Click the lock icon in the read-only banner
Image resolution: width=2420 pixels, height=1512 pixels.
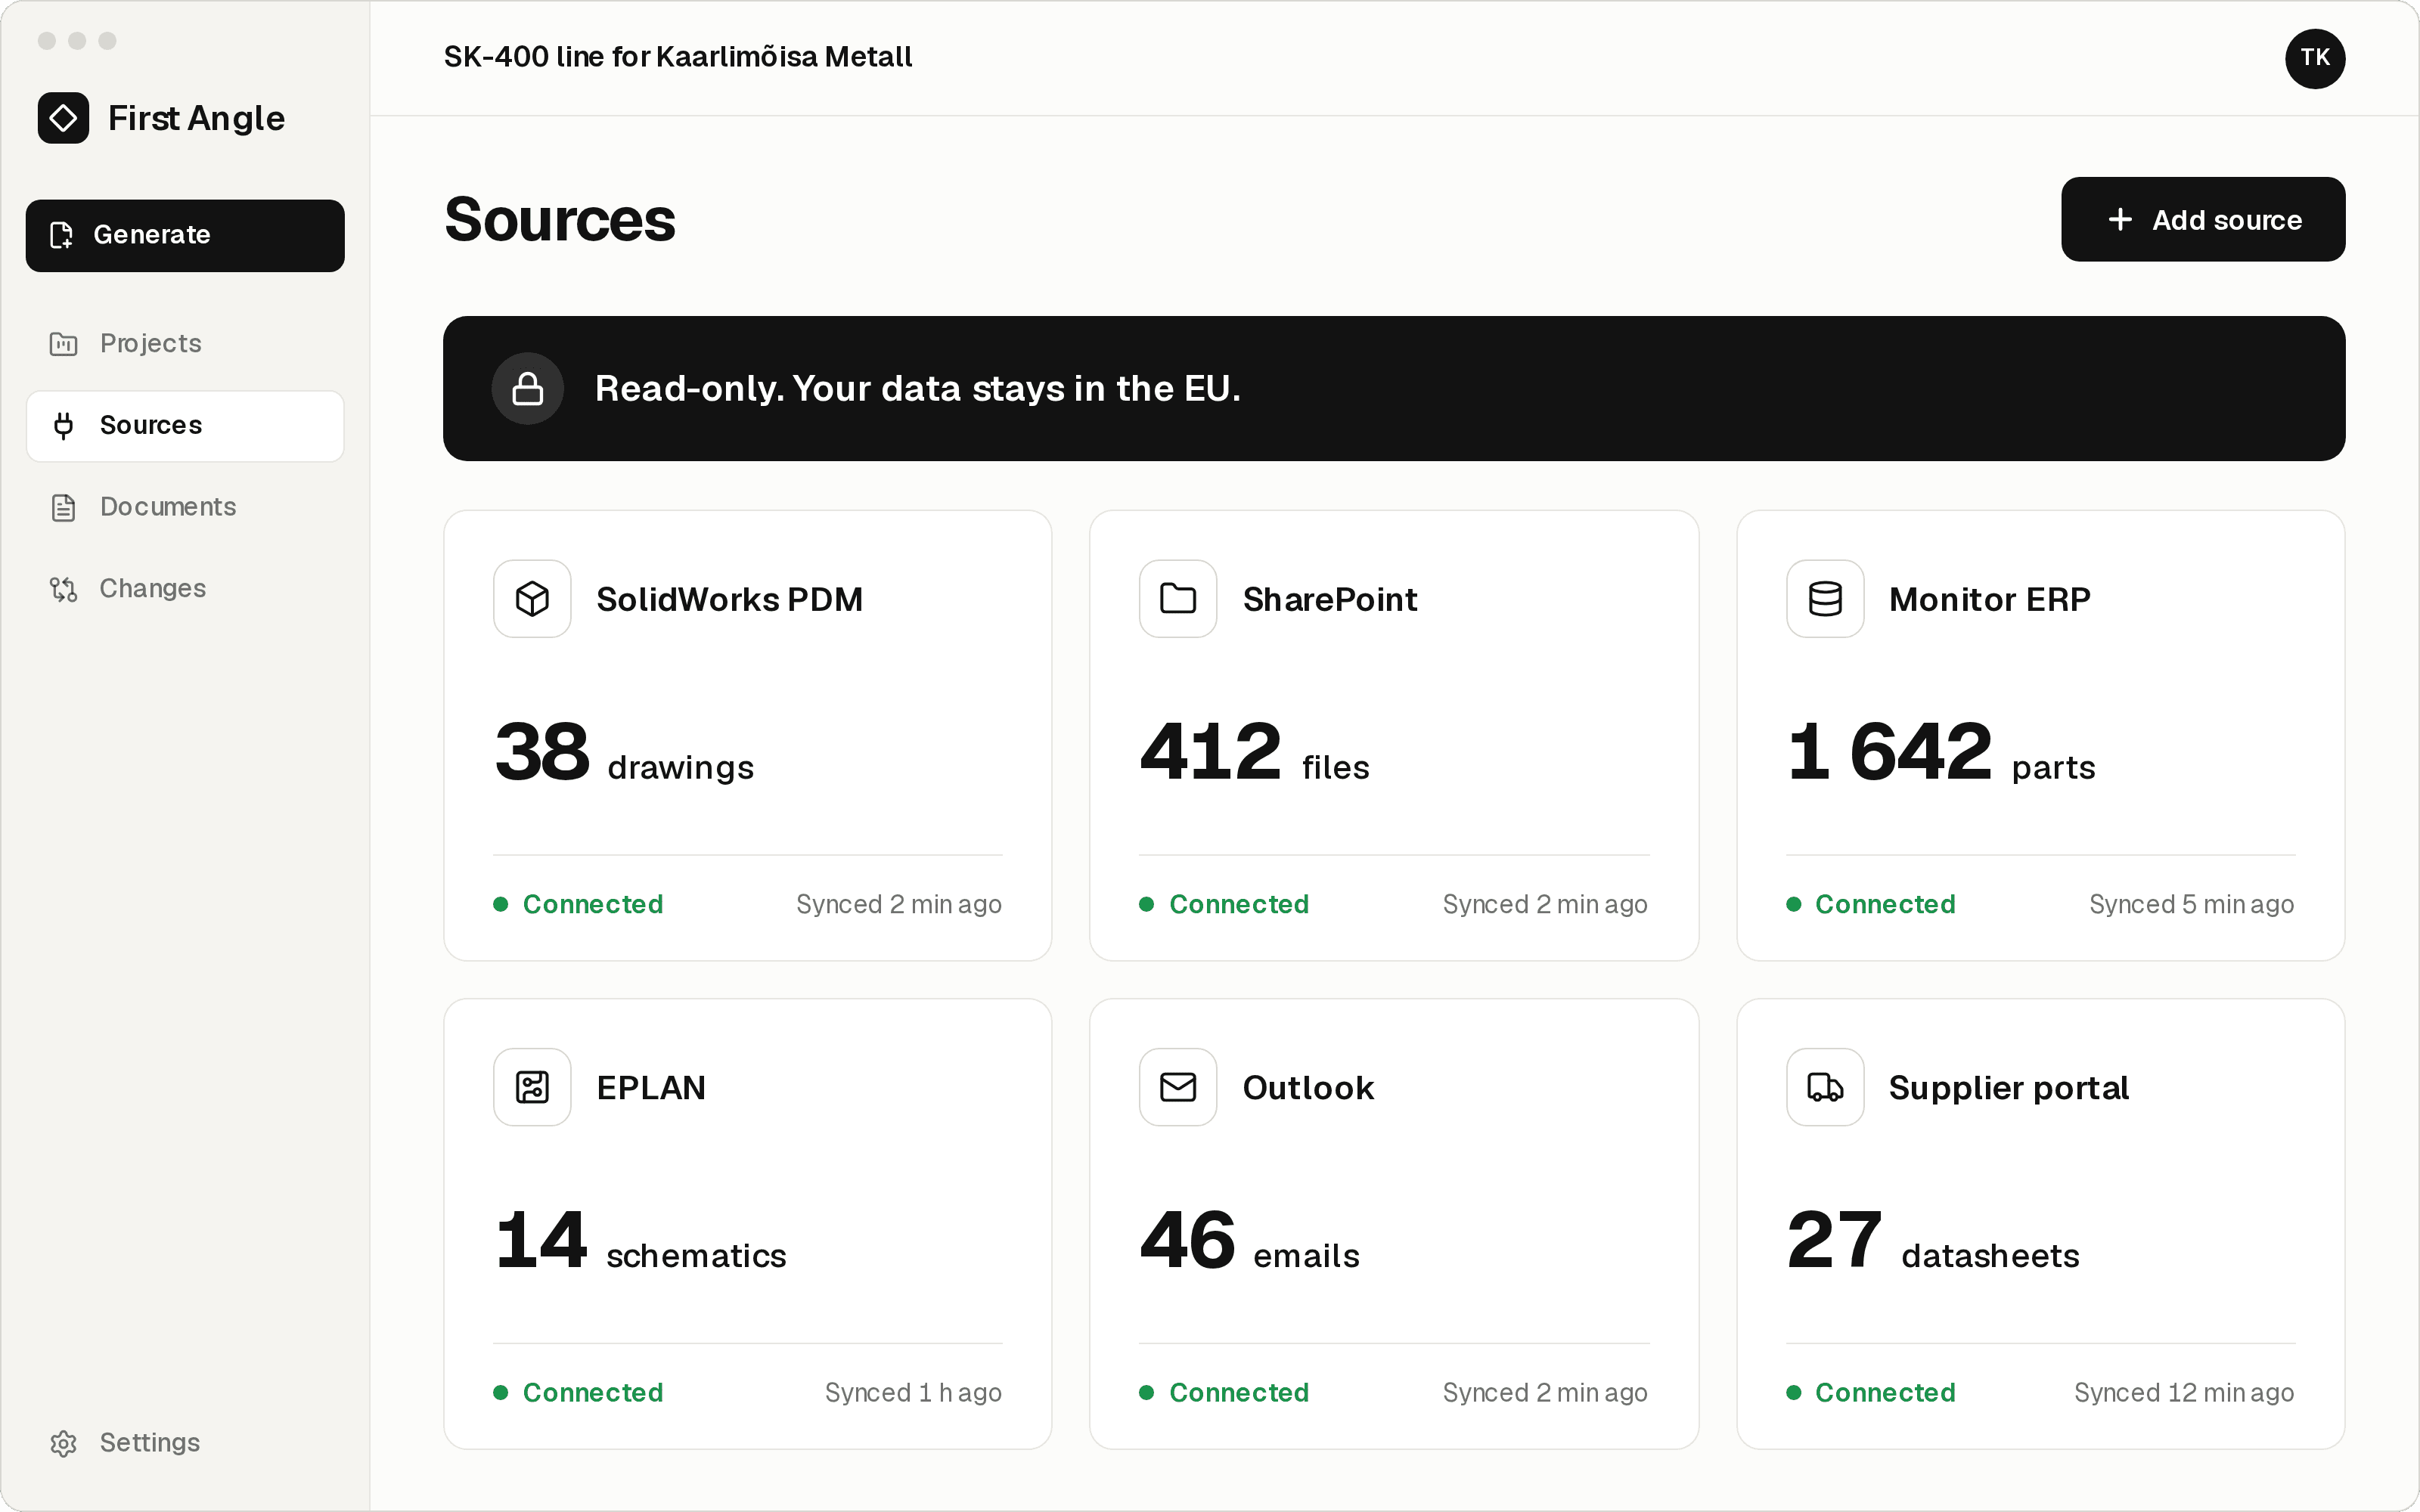click(x=528, y=388)
